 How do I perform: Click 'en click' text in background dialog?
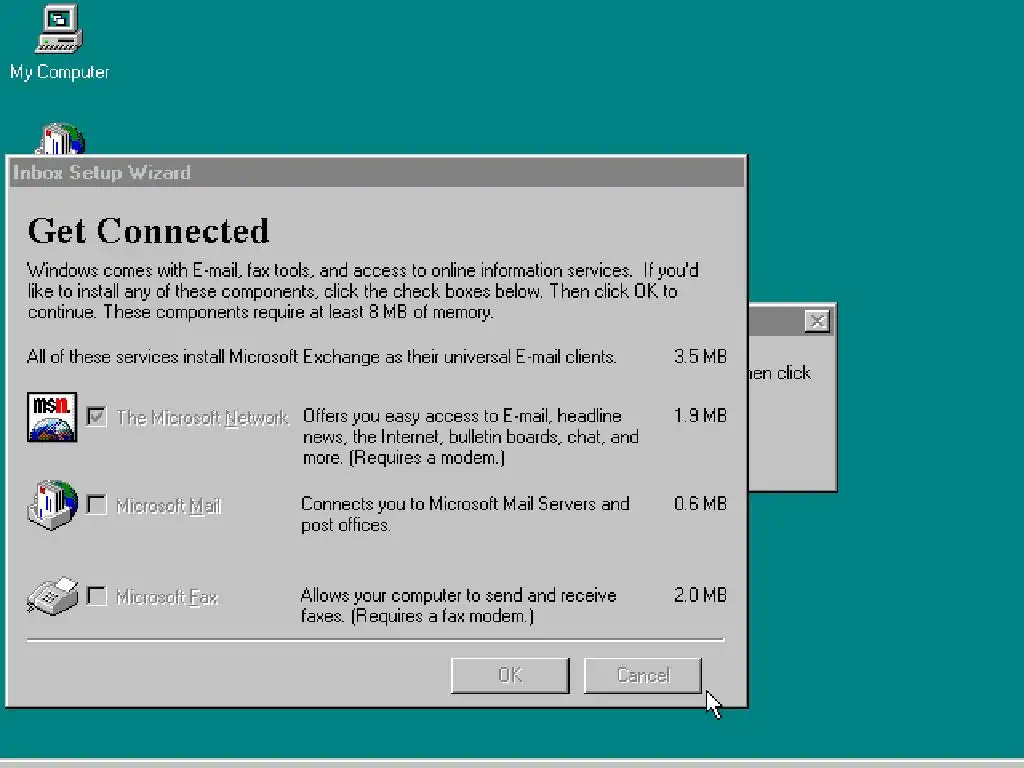tap(780, 373)
